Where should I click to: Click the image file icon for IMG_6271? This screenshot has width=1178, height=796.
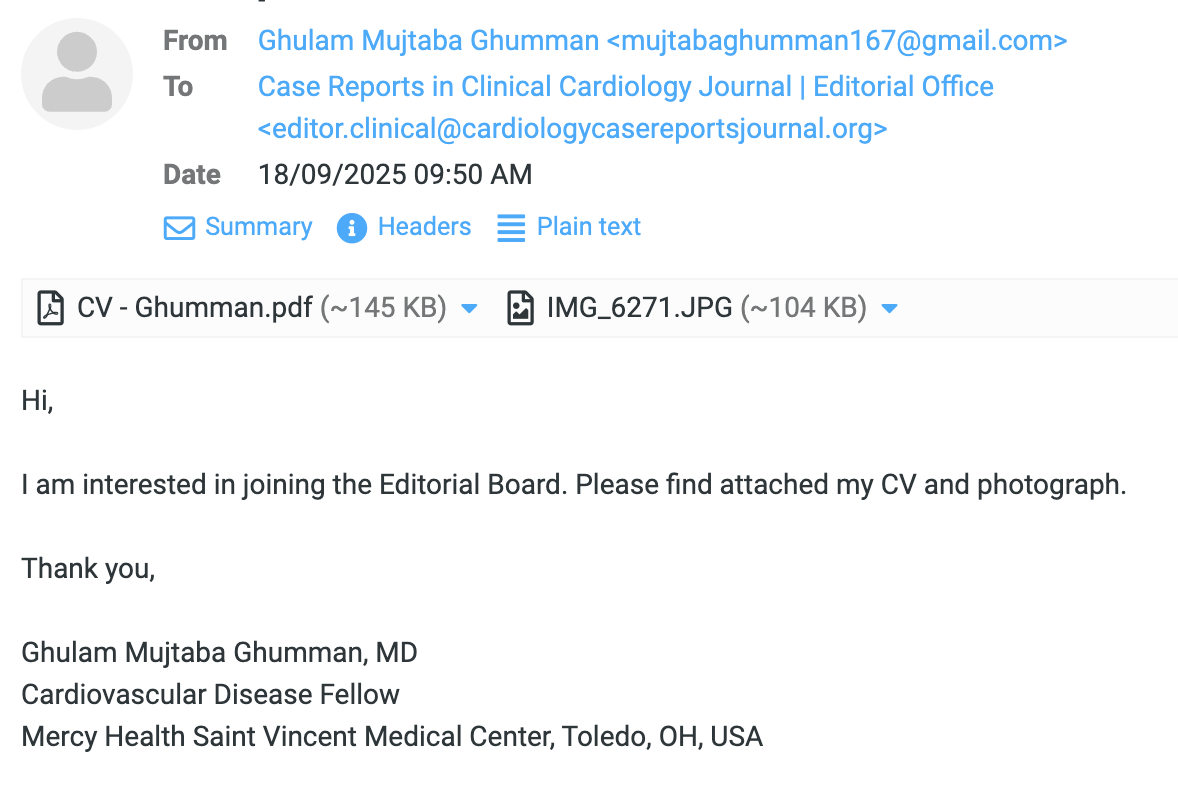point(520,308)
